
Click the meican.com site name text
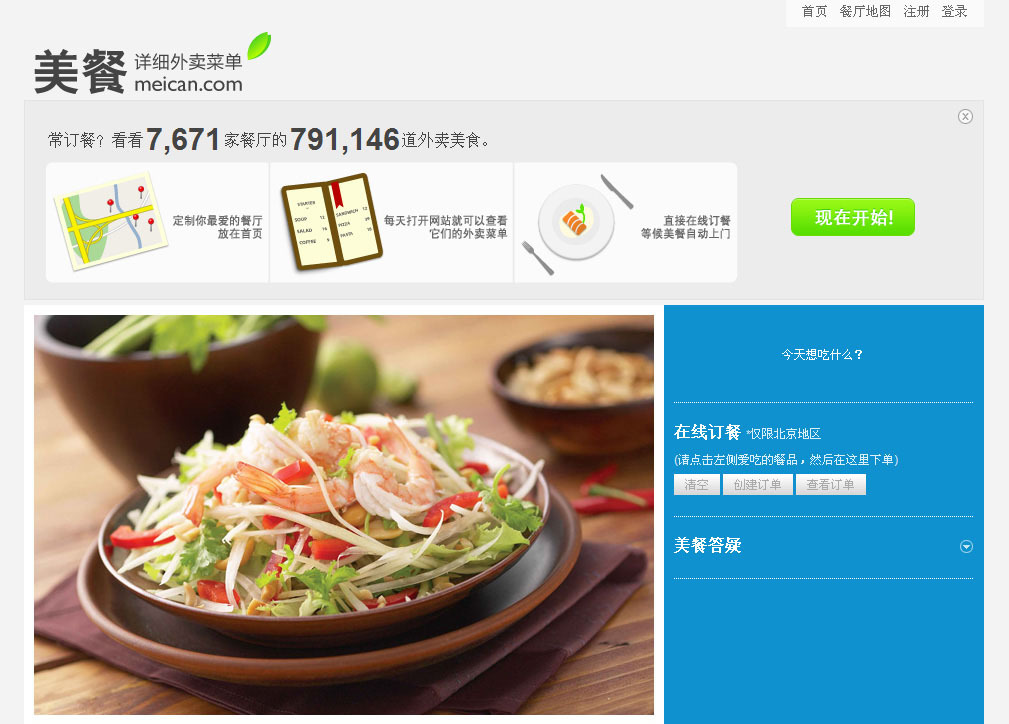point(189,84)
